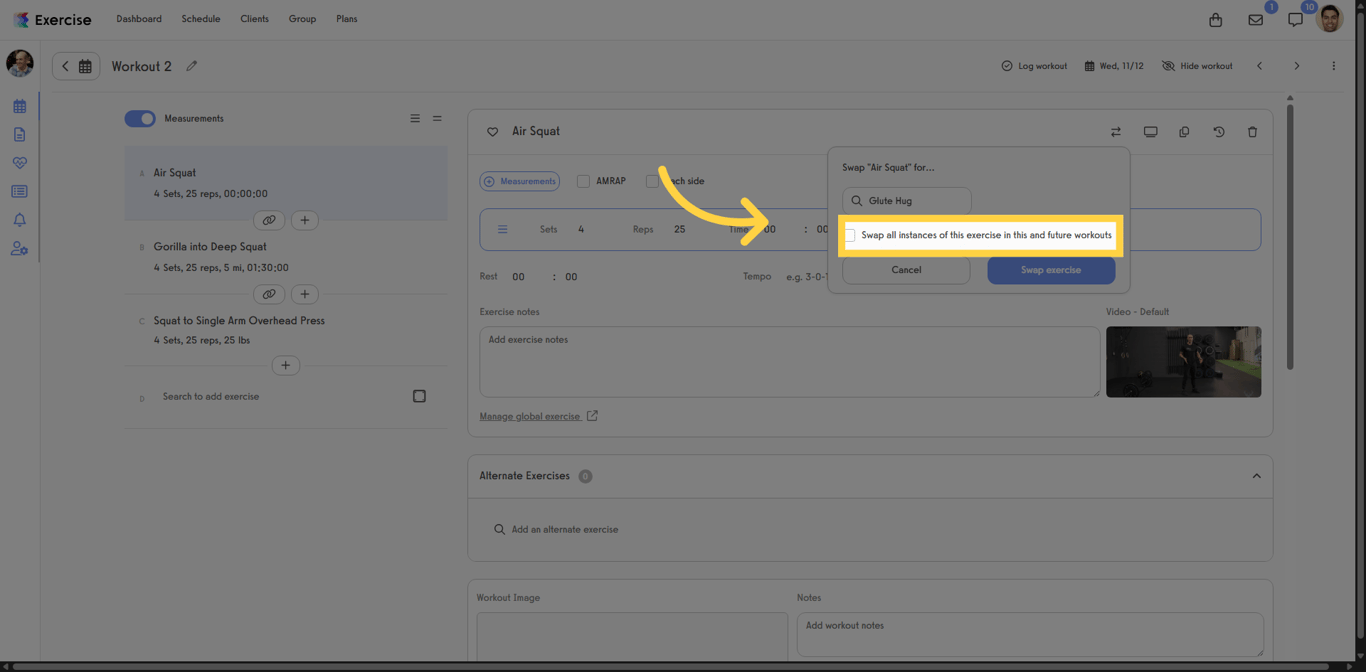The height and width of the screenshot is (672, 1366).
Task: Open the Schedule menu item
Action: coord(200,18)
